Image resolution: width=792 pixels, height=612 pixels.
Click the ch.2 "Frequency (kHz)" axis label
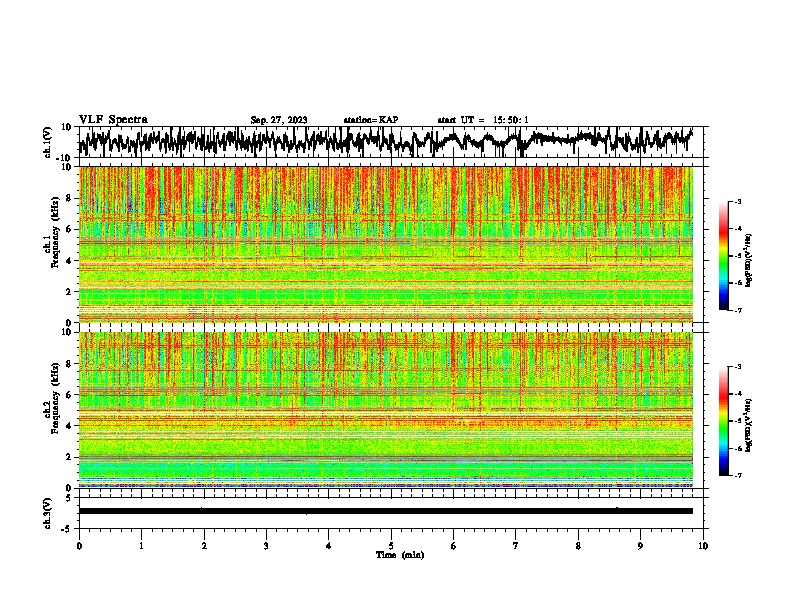pos(55,398)
